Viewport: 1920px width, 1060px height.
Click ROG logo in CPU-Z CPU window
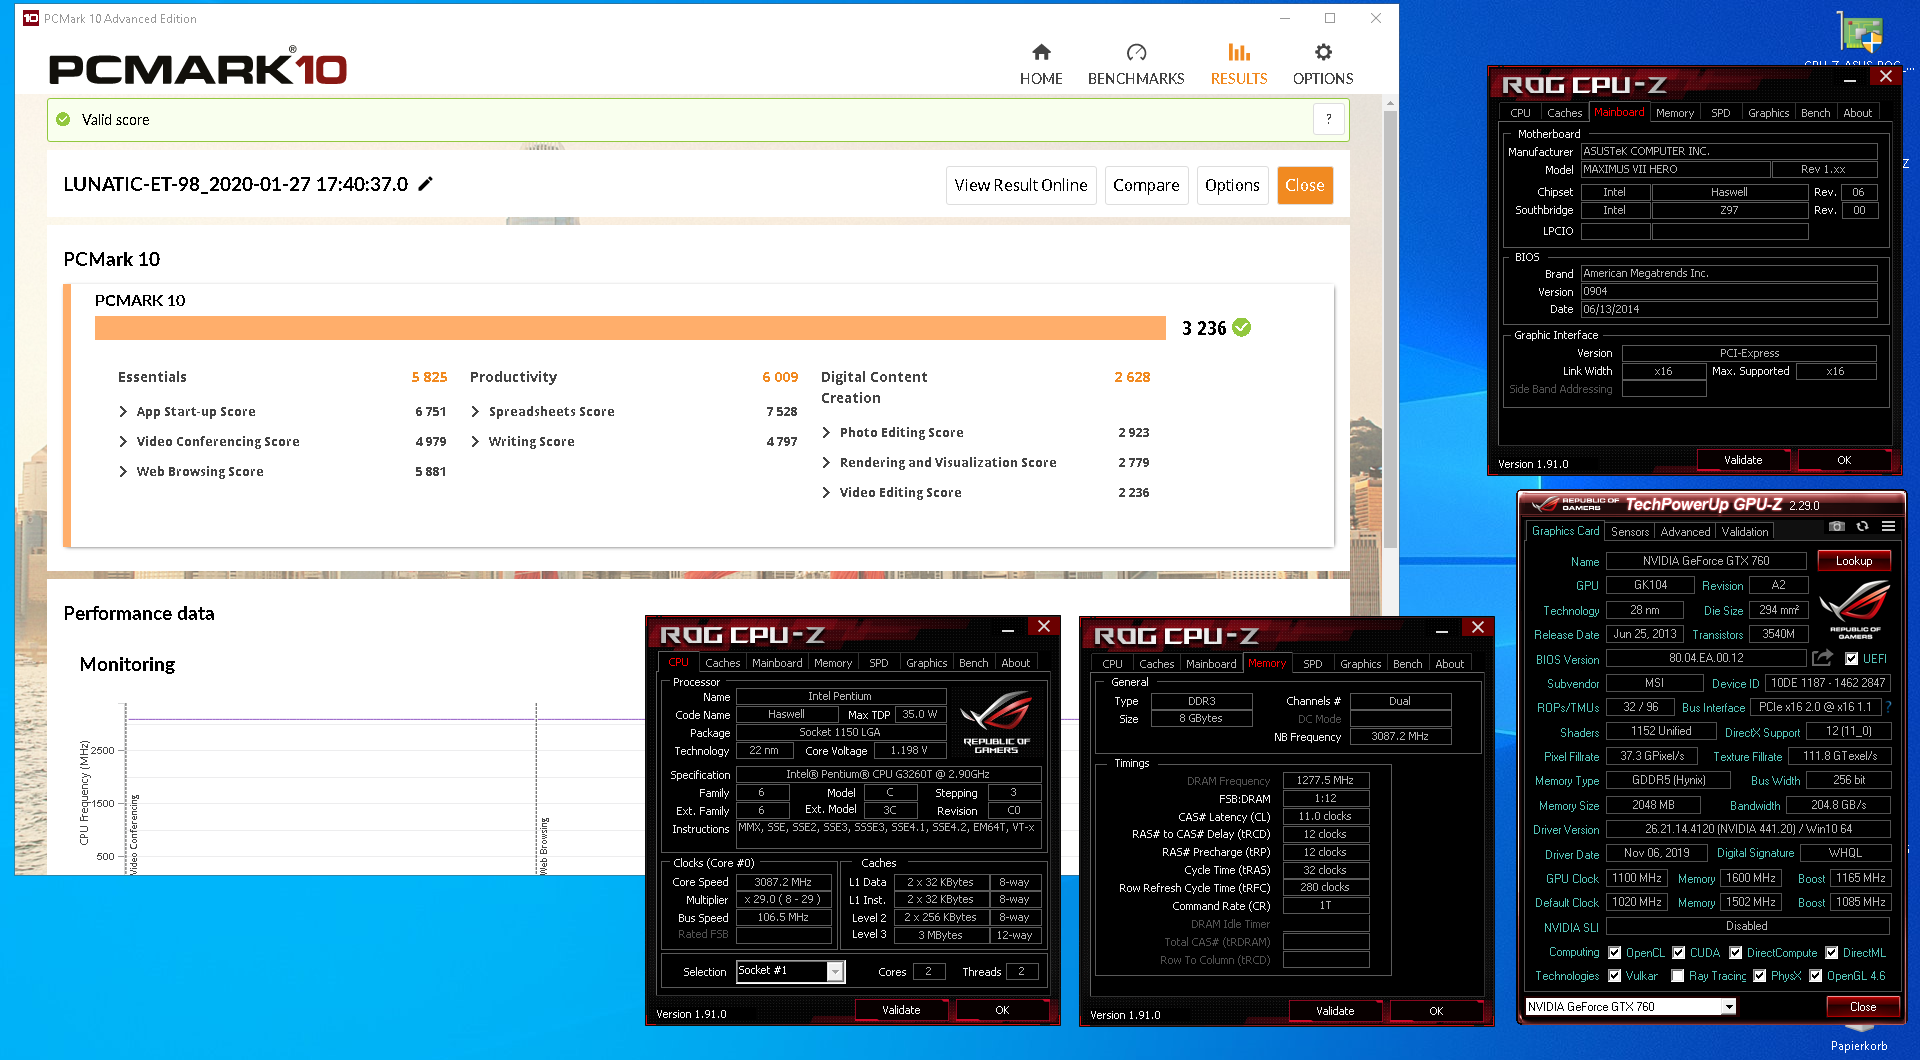point(995,722)
